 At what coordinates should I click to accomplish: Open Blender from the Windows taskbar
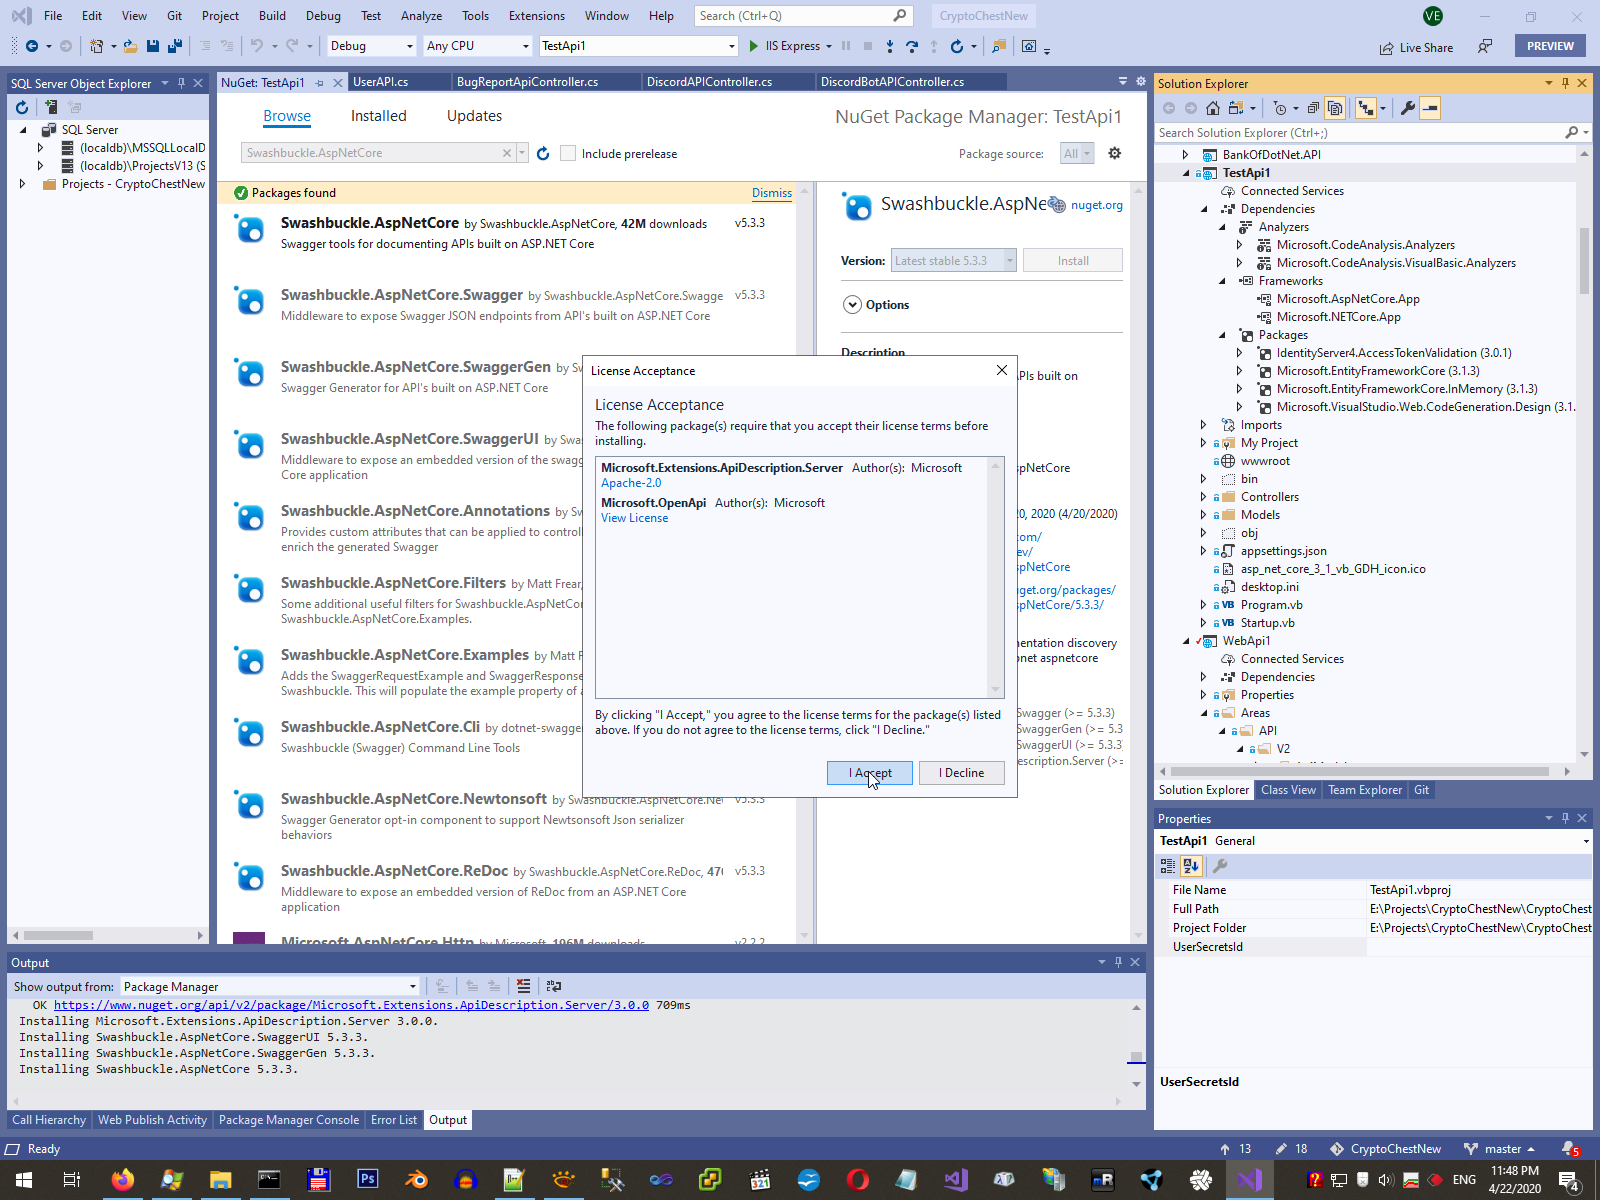pyautogui.click(x=416, y=1180)
